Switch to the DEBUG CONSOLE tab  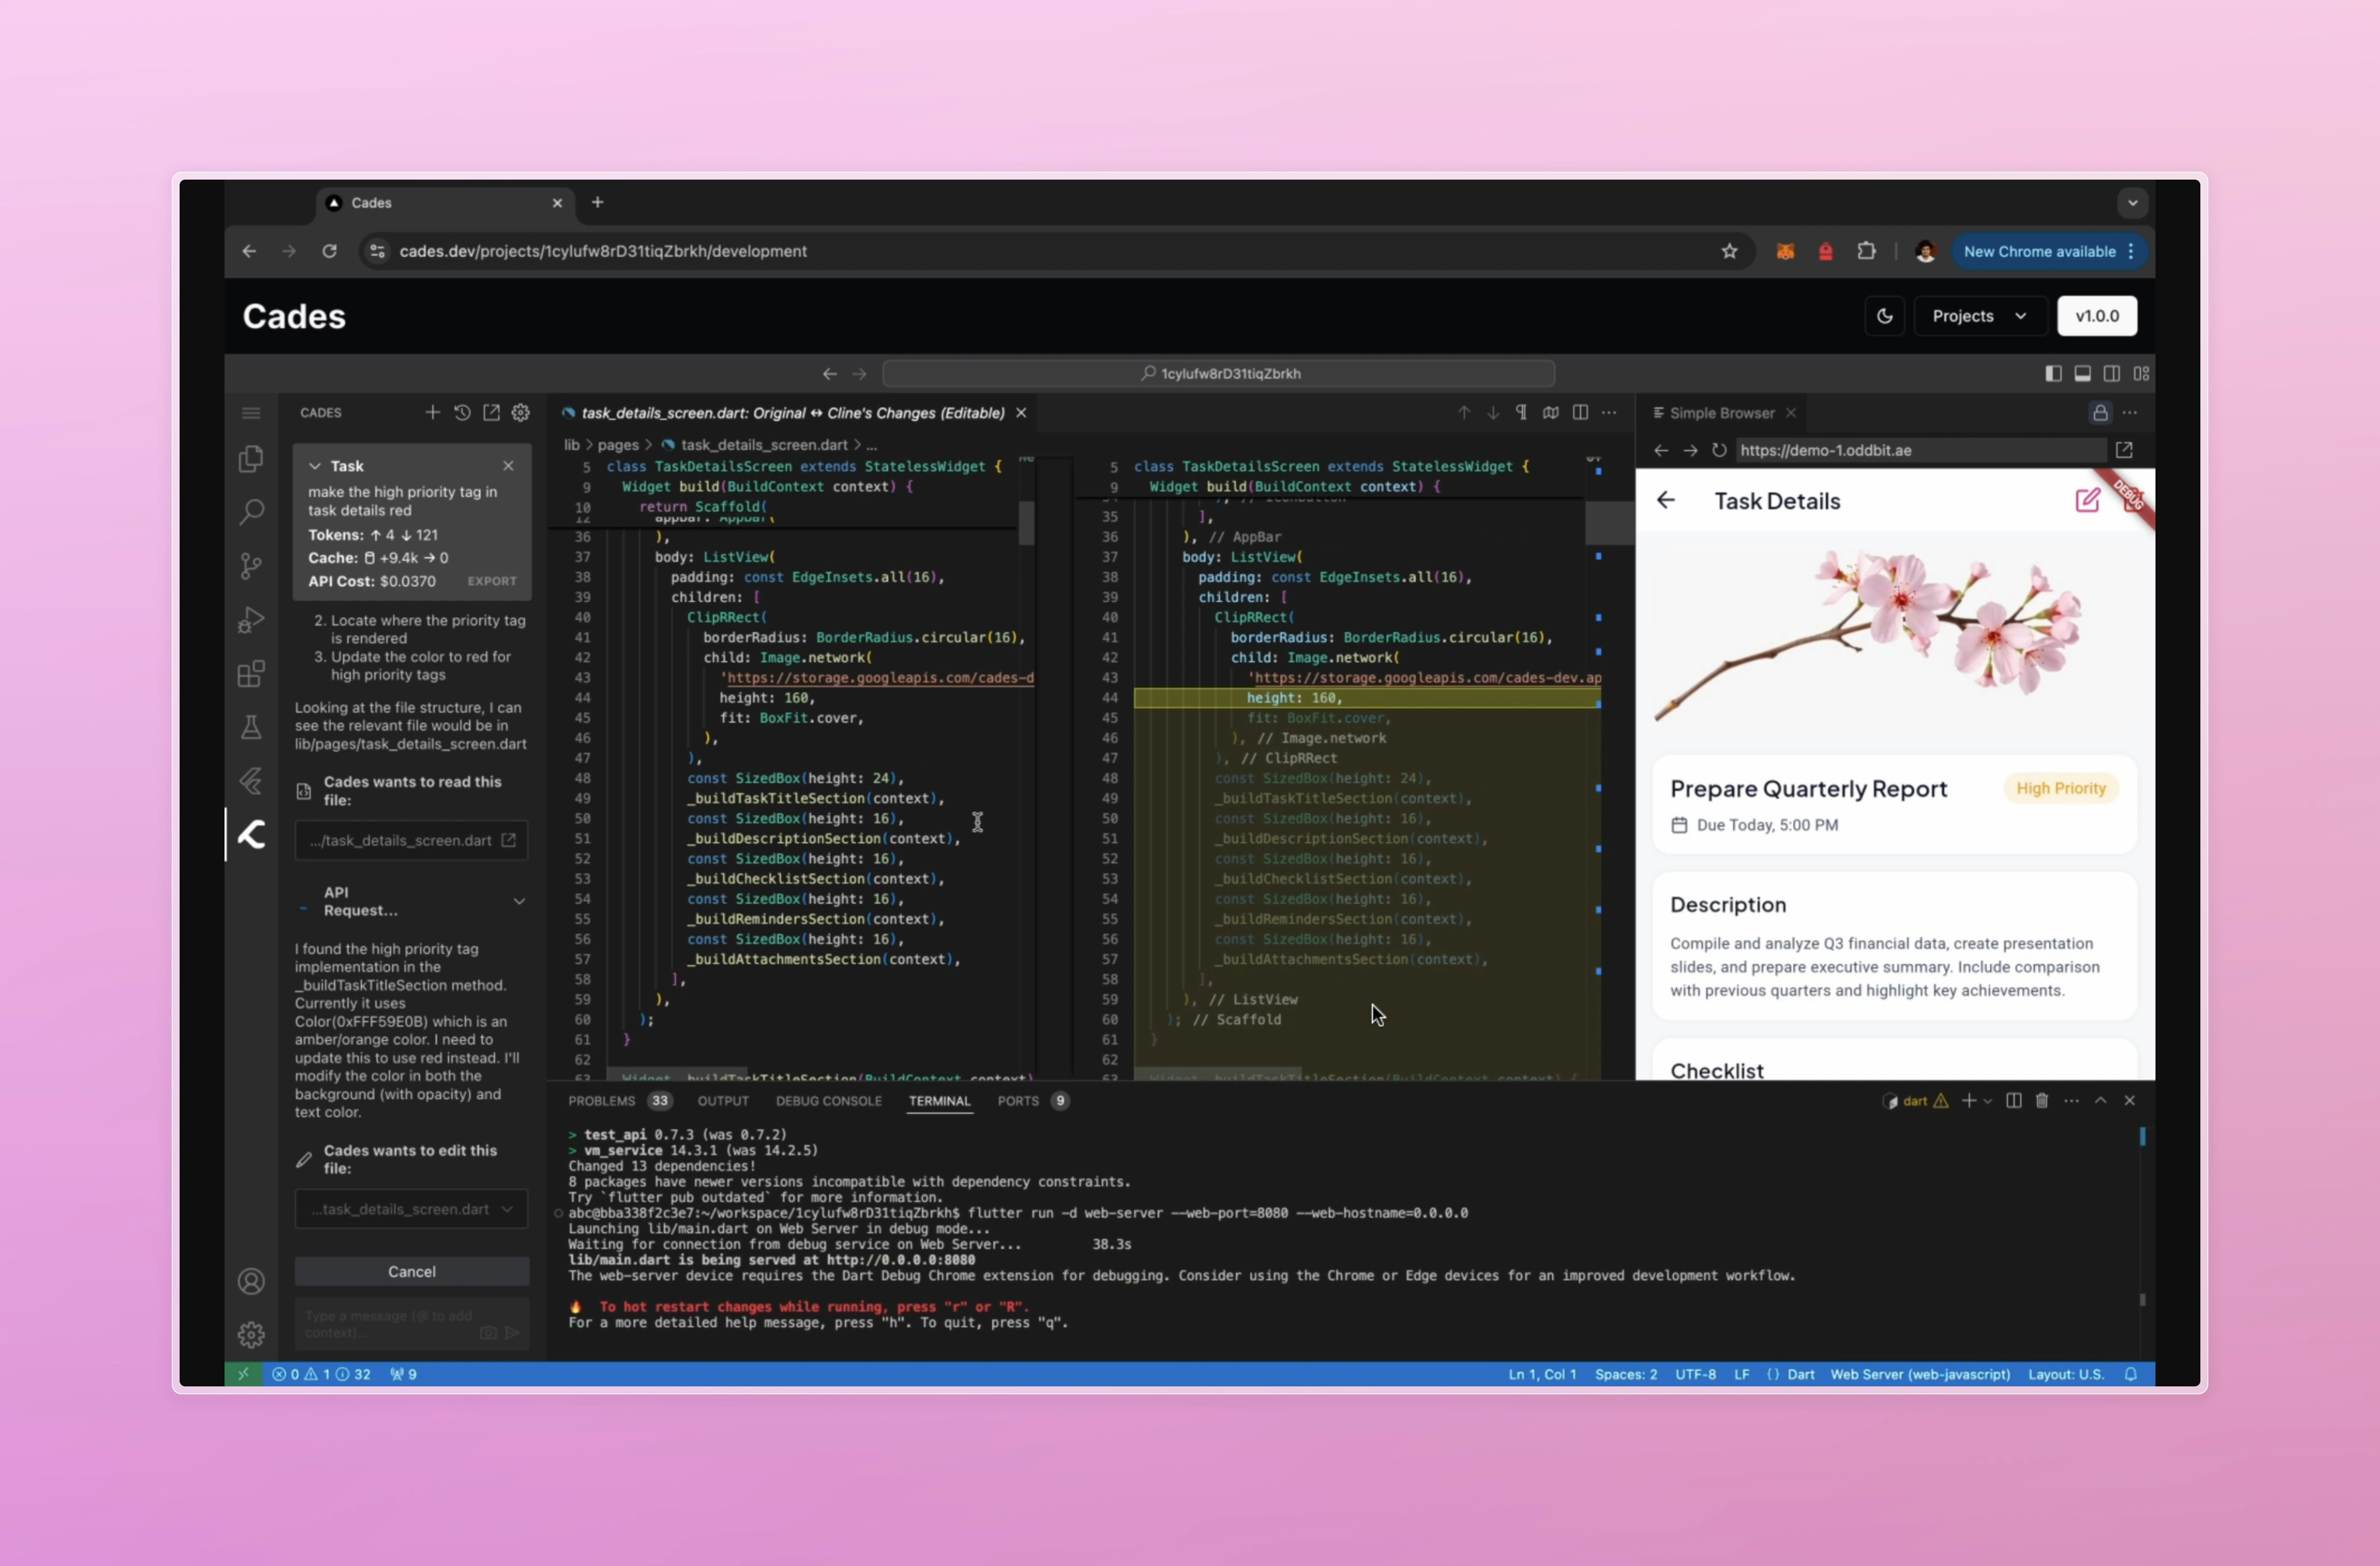(828, 1101)
